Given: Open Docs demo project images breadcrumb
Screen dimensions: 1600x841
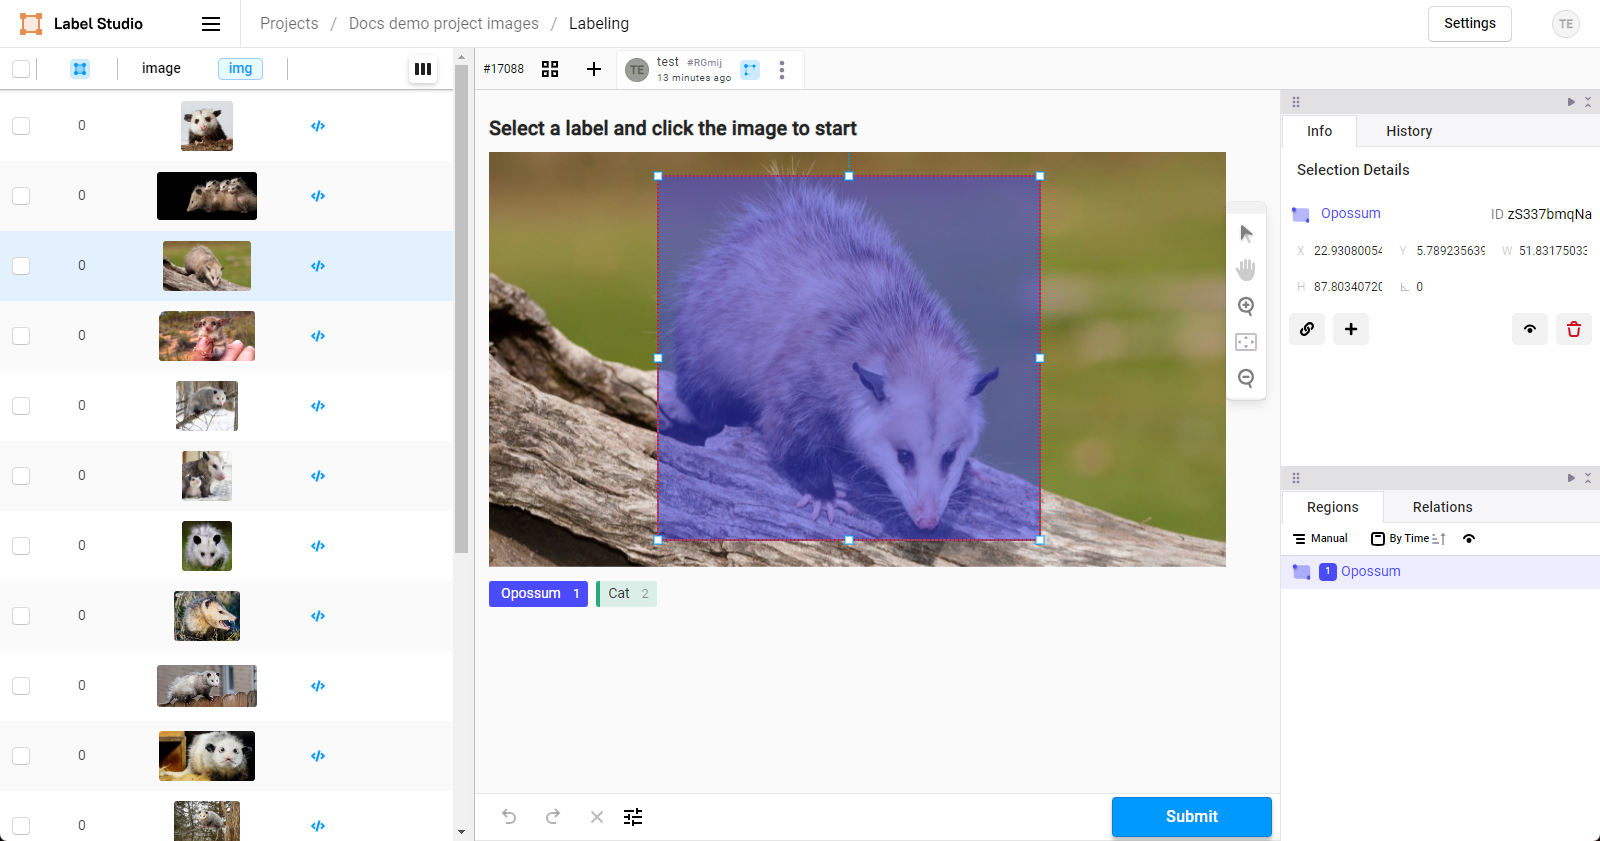Looking at the screenshot, I should point(443,24).
